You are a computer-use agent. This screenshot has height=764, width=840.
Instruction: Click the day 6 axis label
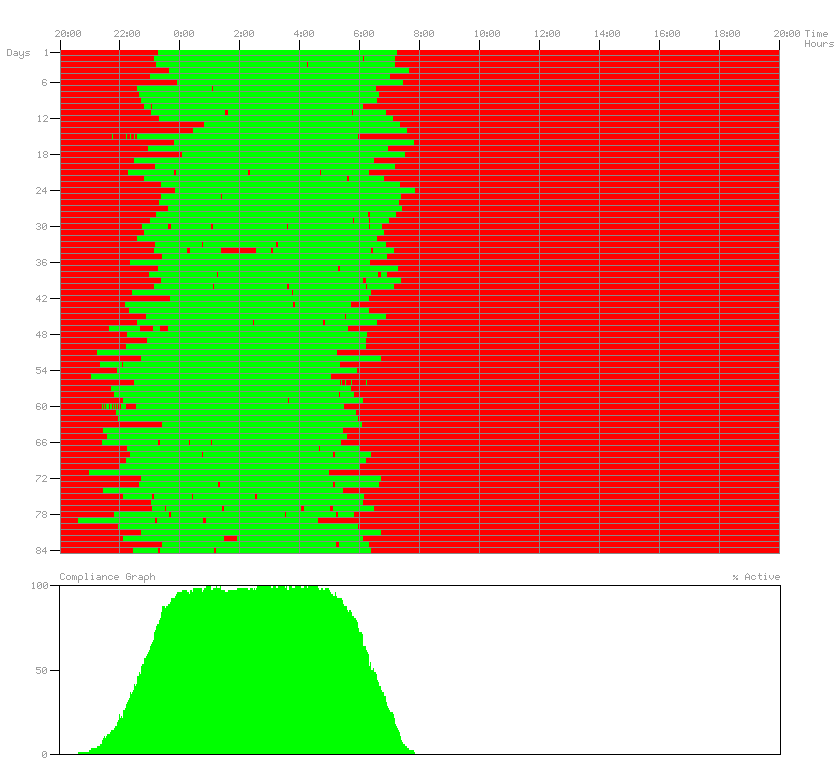(45, 83)
